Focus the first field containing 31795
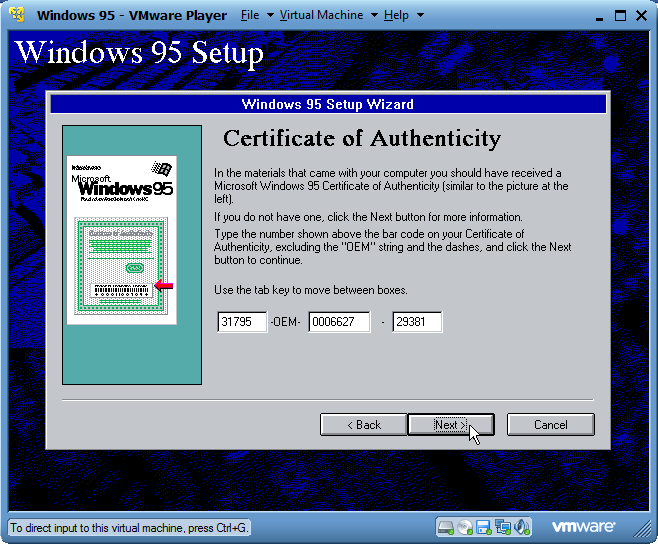 pyautogui.click(x=242, y=322)
